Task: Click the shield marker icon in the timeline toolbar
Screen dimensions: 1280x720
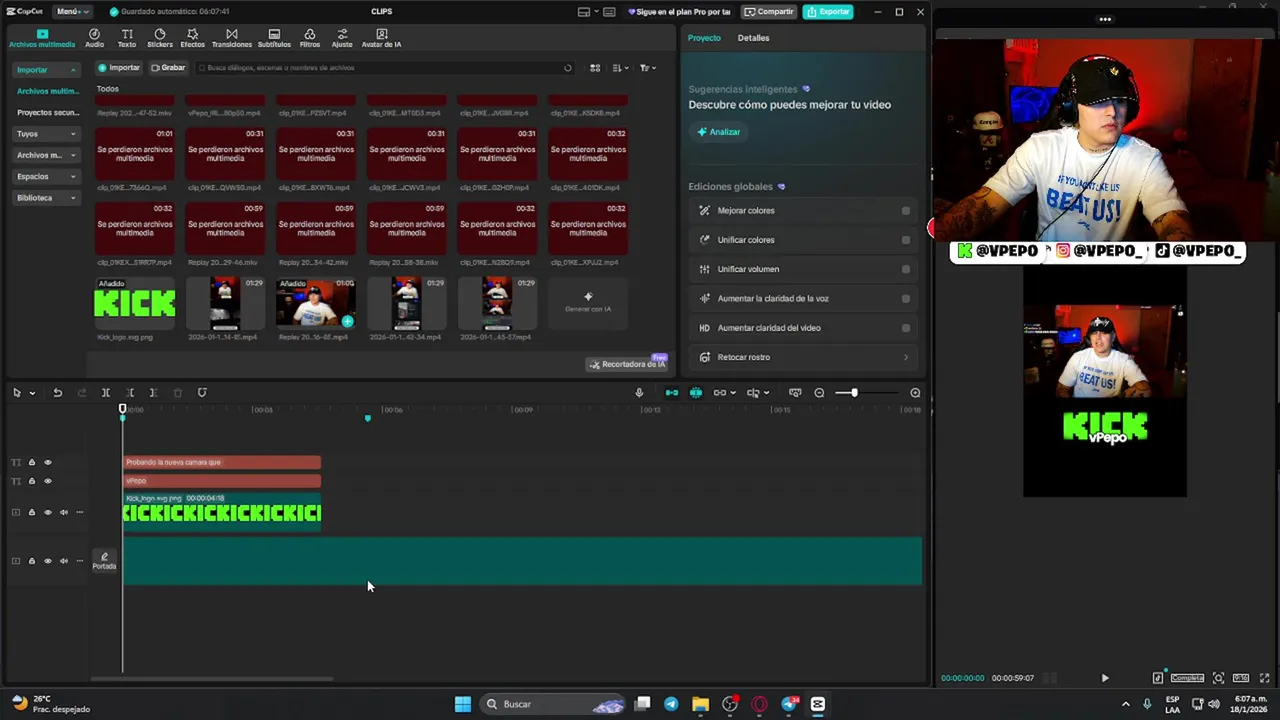Action: point(202,393)
